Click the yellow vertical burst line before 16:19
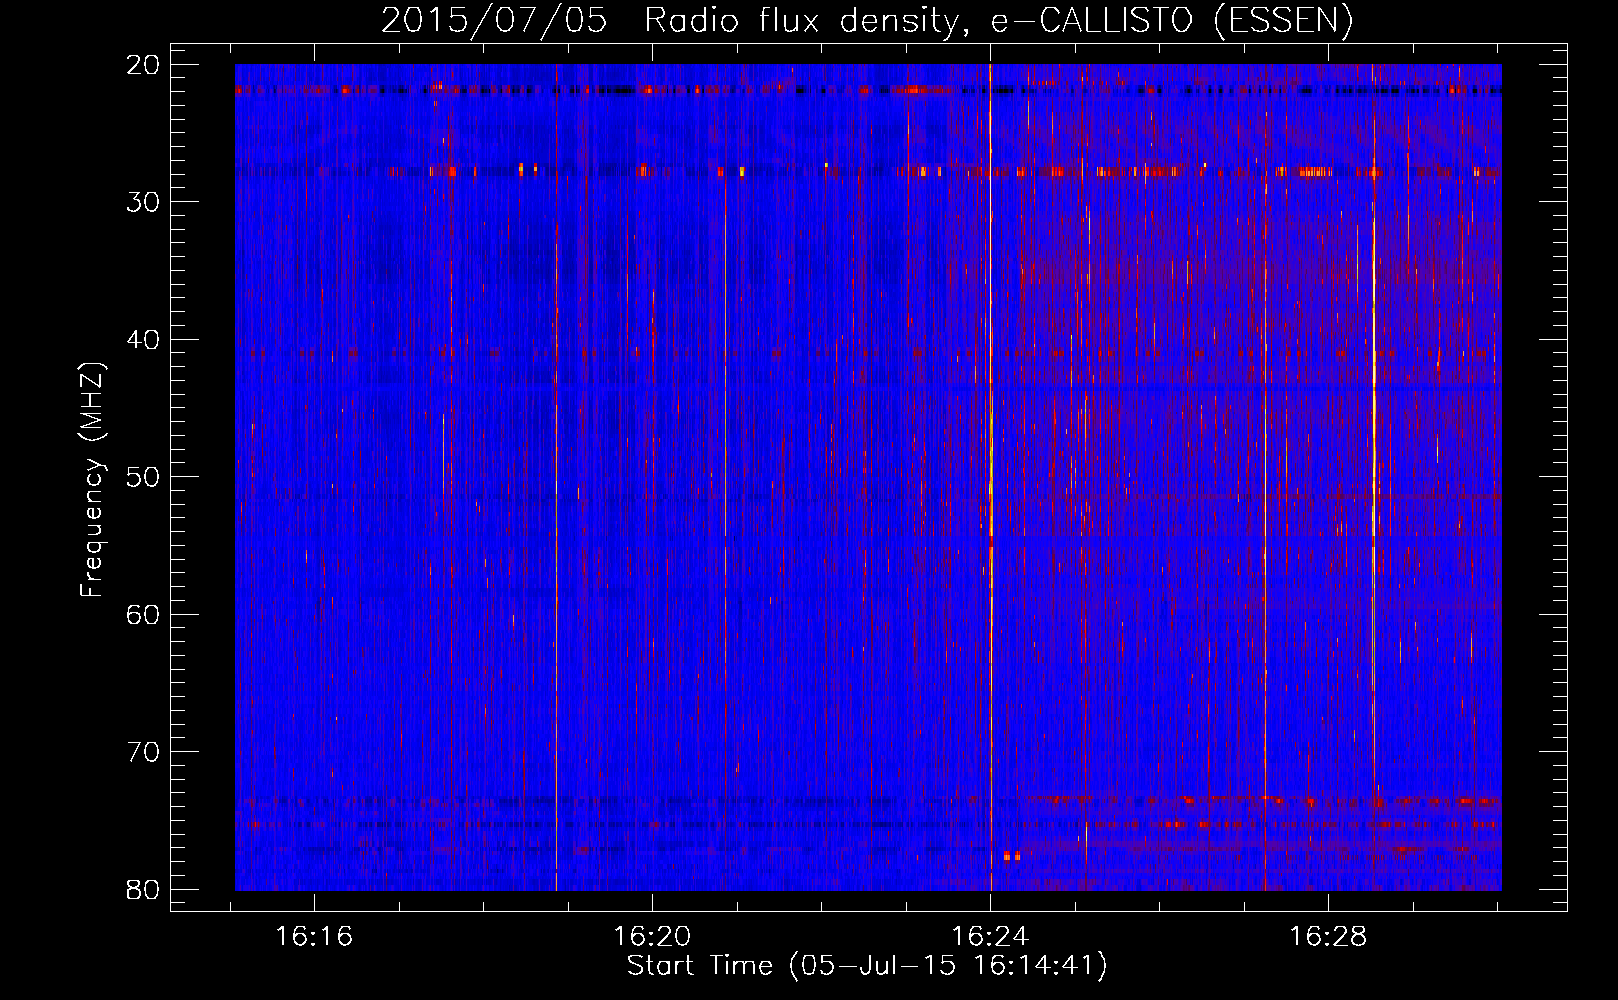The height and width of the screenshot is (1000, 1618). coord(556,477)
